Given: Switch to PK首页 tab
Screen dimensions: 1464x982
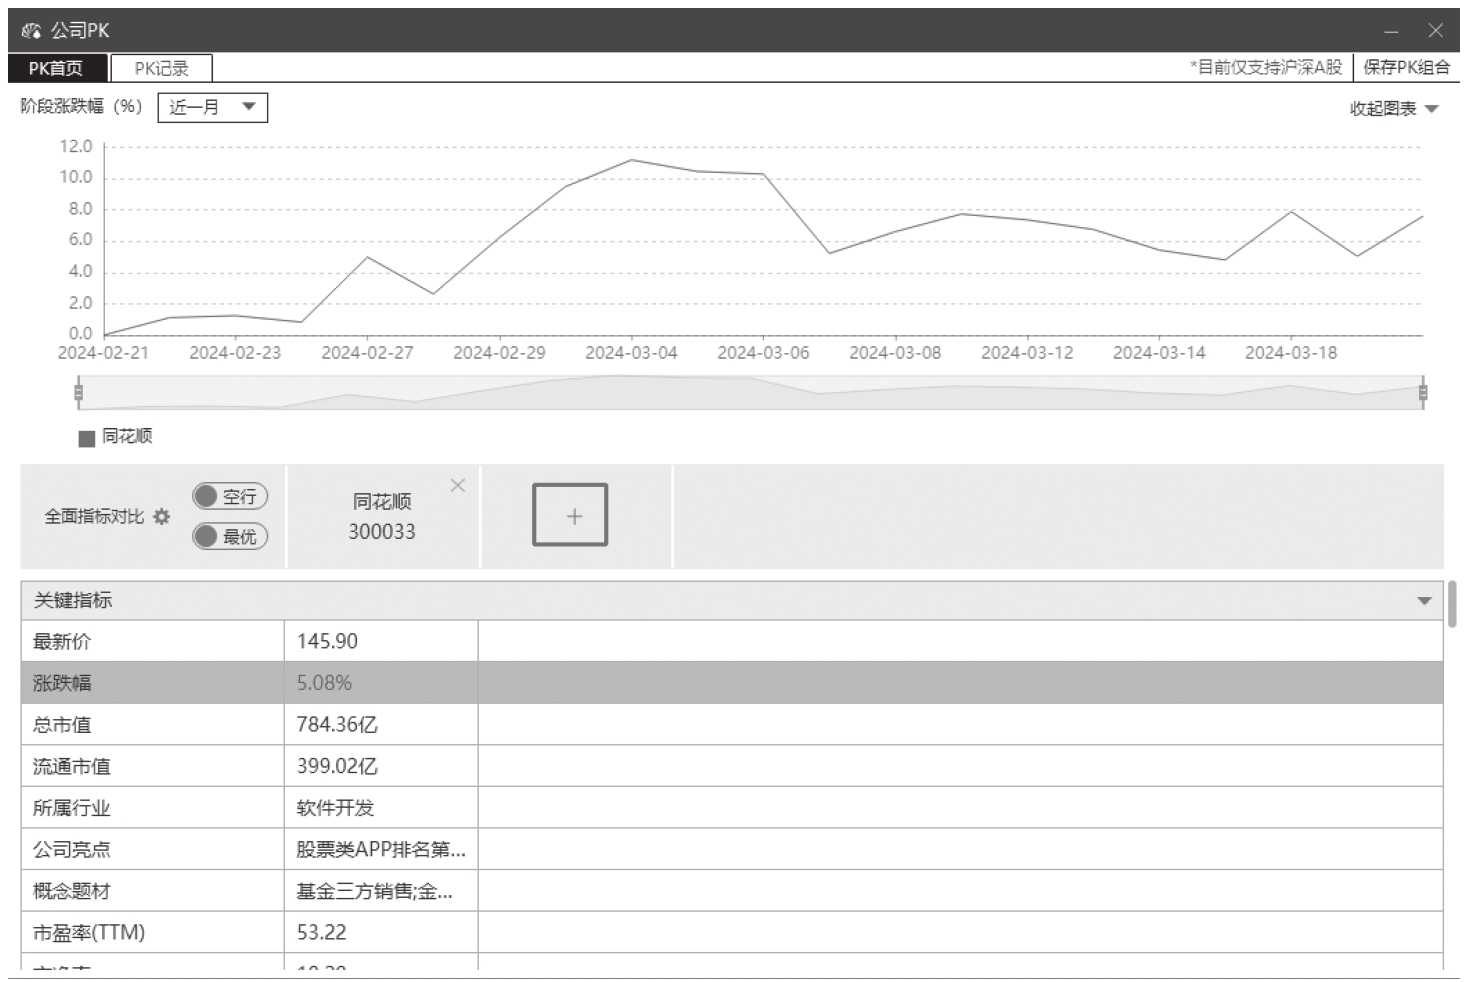Looking at the screenshot, I should [57, 68].
